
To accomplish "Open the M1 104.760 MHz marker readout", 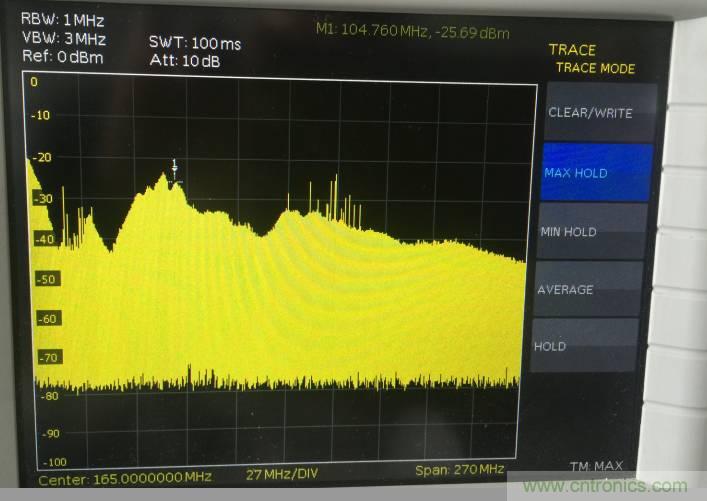I will pyautogui.click(x=414, y=30).
